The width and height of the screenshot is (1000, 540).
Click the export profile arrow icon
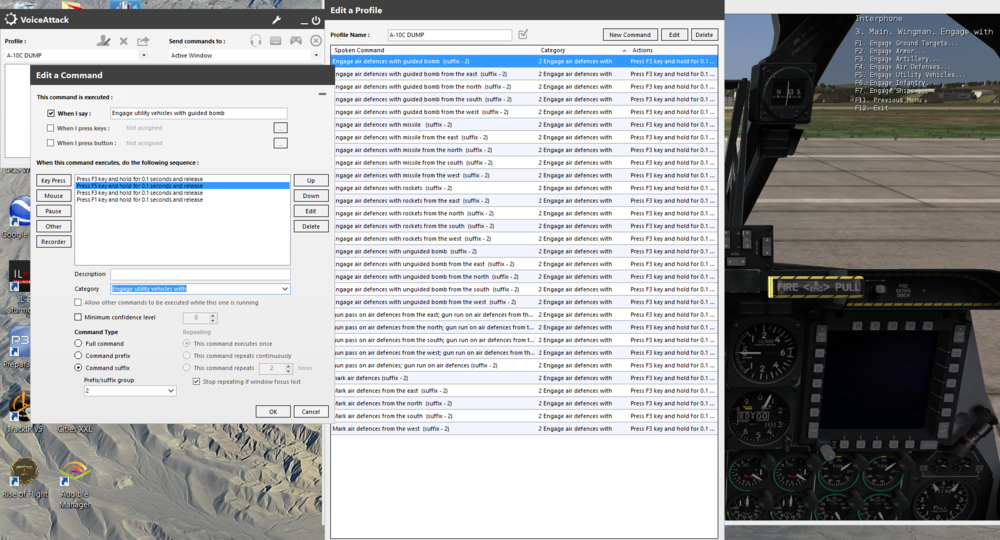143,41
